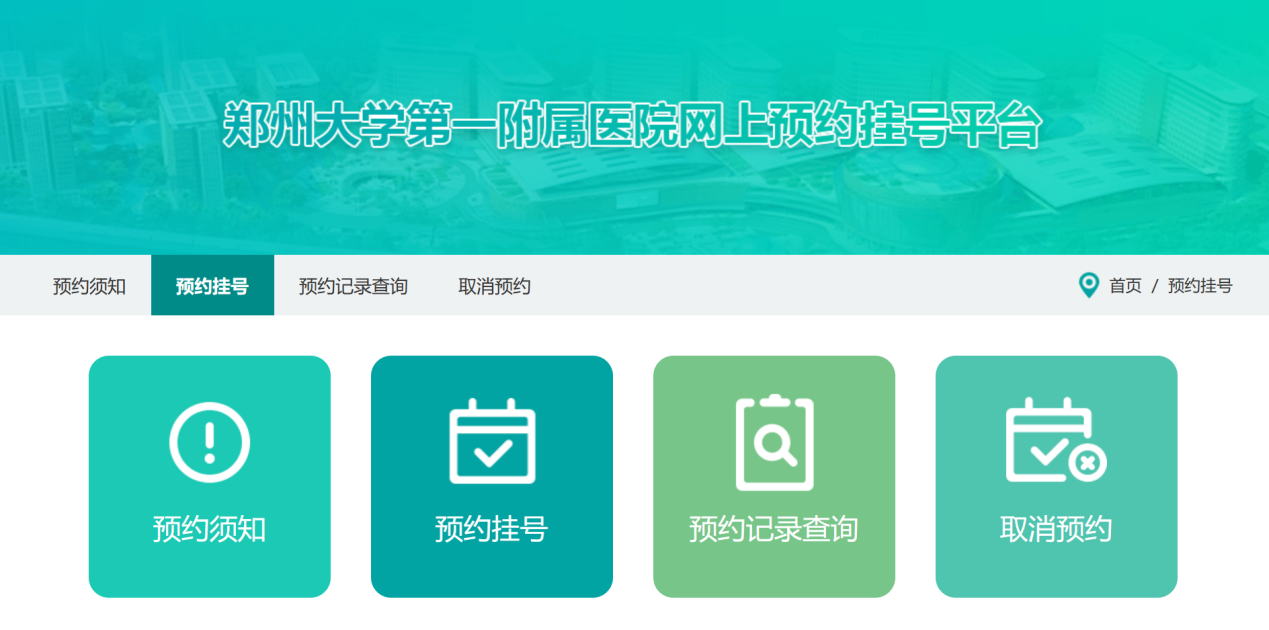The height and width of the screenshot is (630, 1269).
Task: Click the 郑州大学第一附属医院网上预约挂号平台 banner title
Action: pyautogui.click(x=632, y=125)
